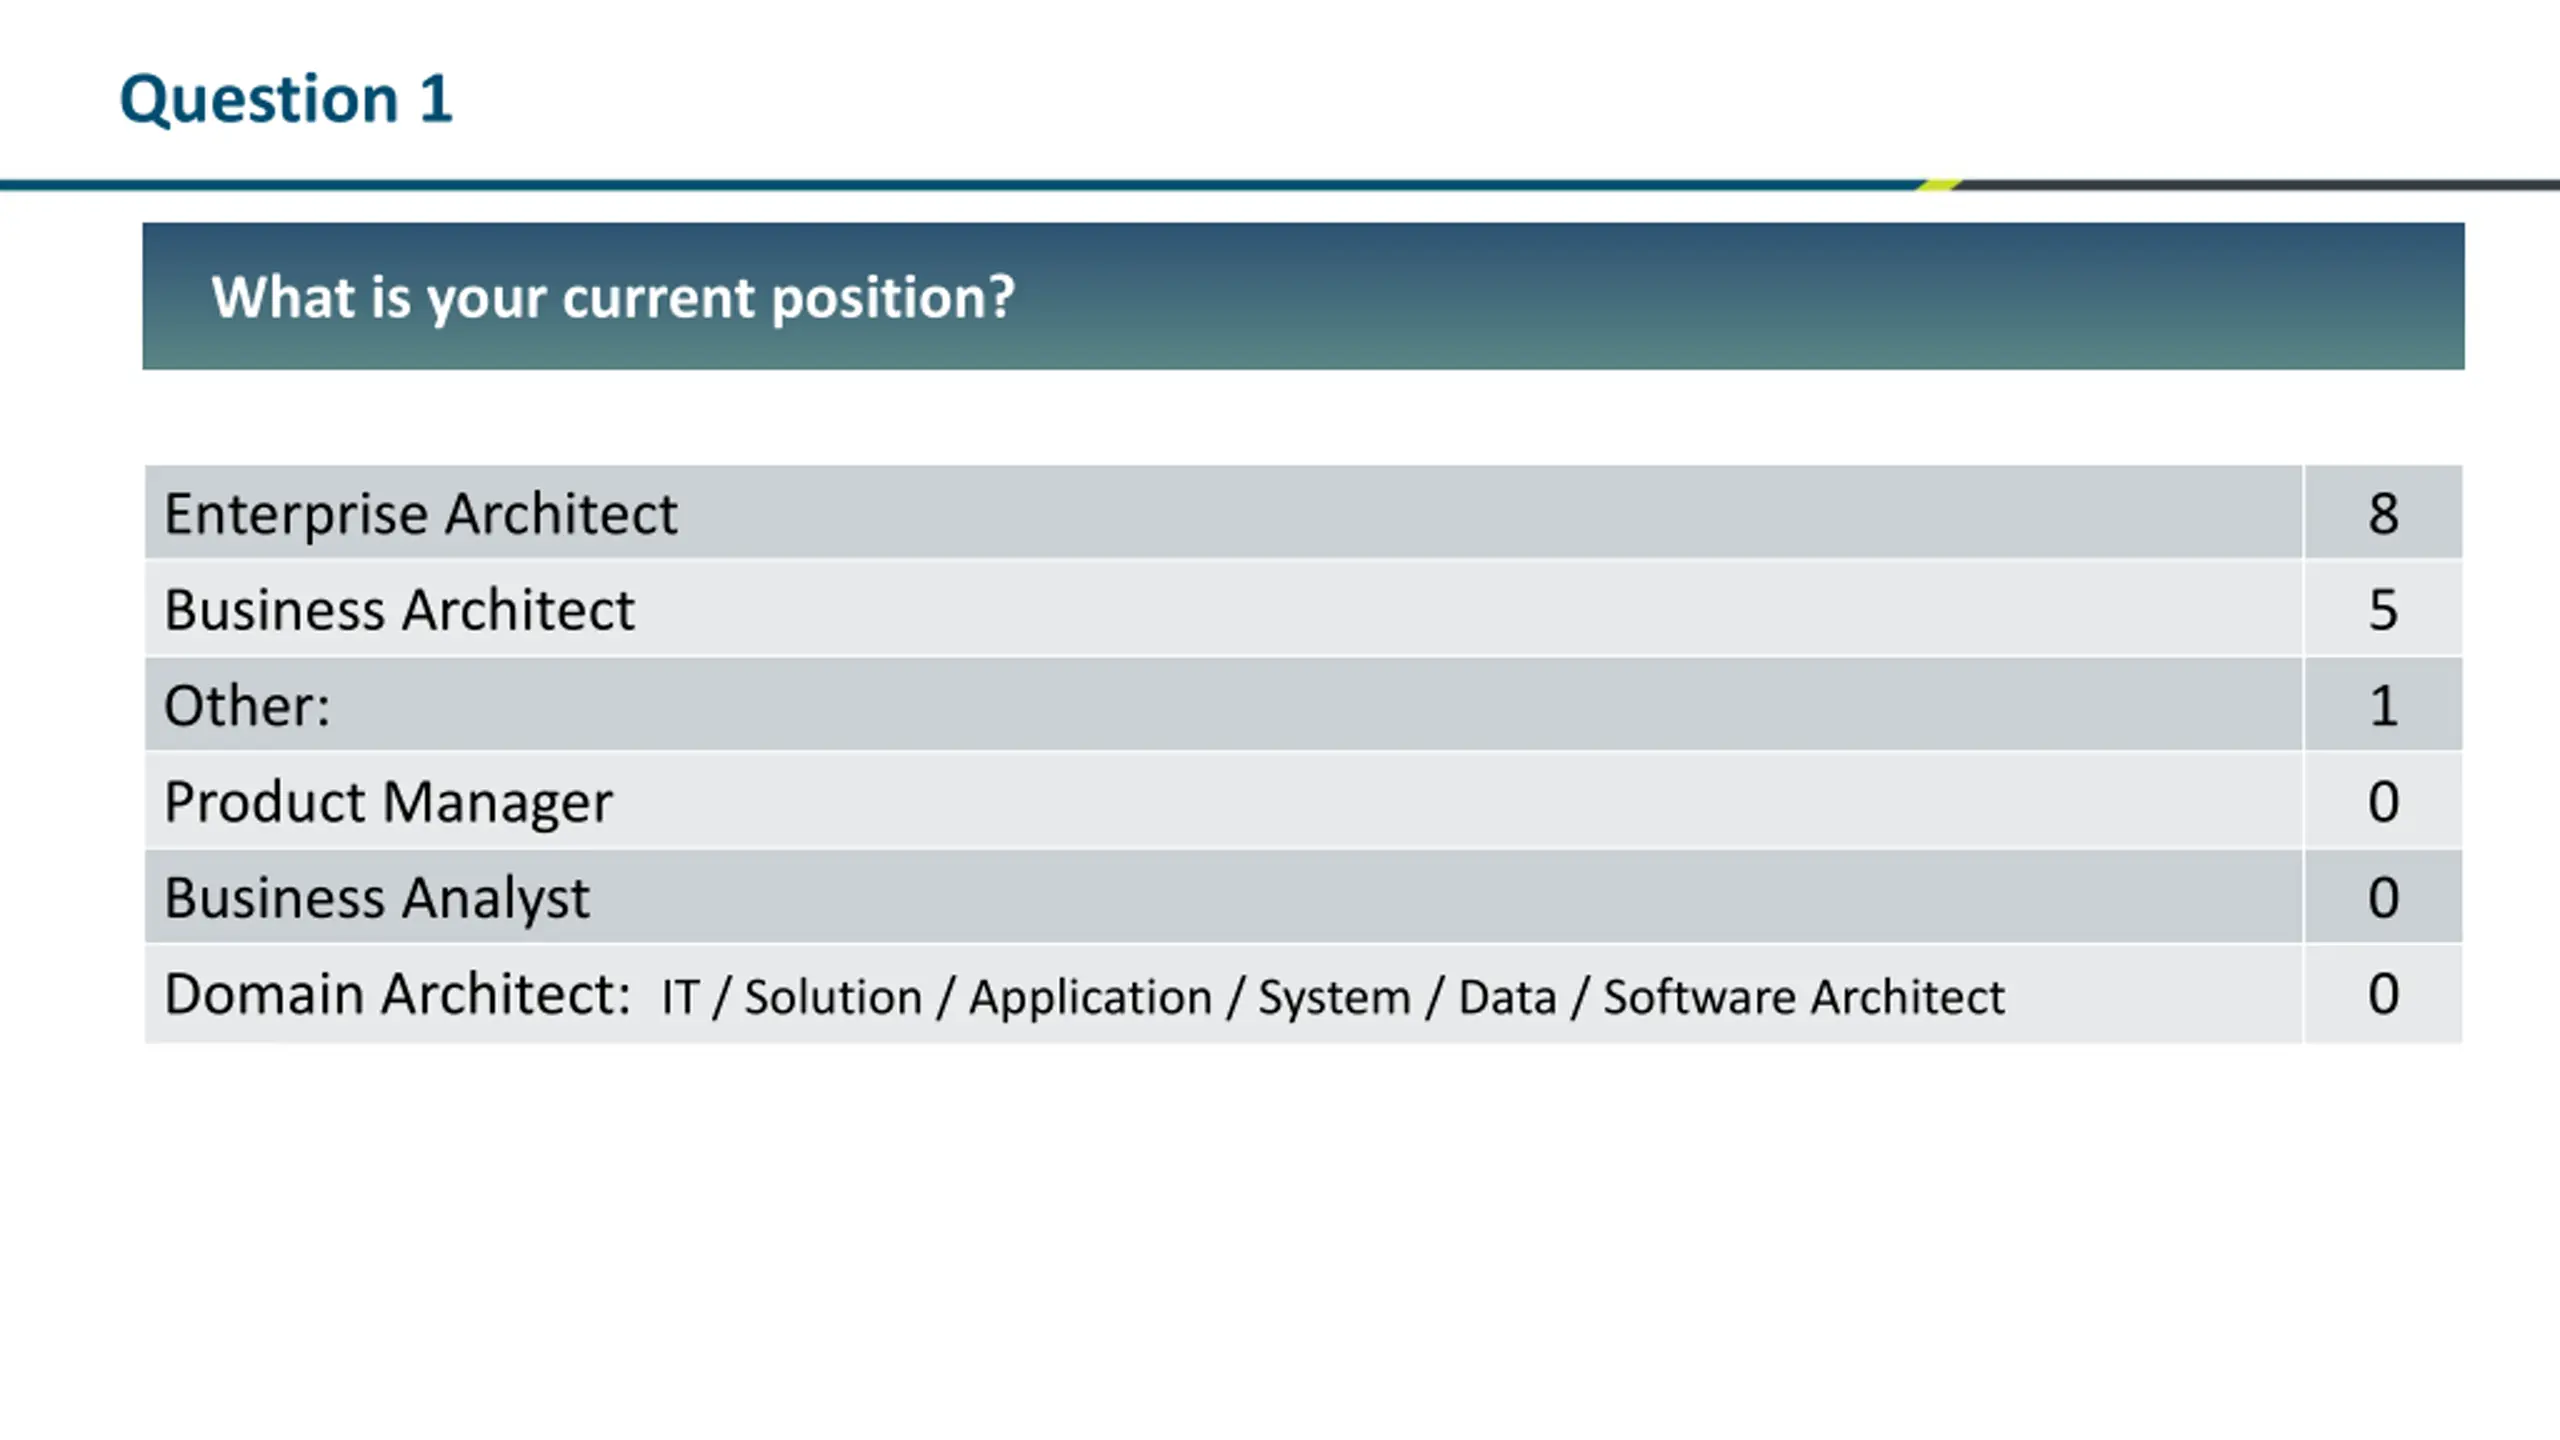Select the 'What is your current position?' banner
This screenshot has height=1440, width=2560.
1303,296
